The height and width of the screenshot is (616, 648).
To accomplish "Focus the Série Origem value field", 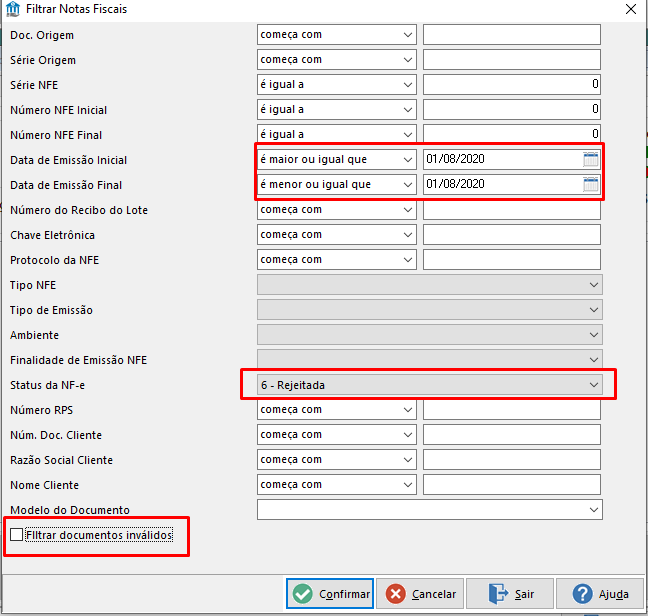I will coord(512,59).
